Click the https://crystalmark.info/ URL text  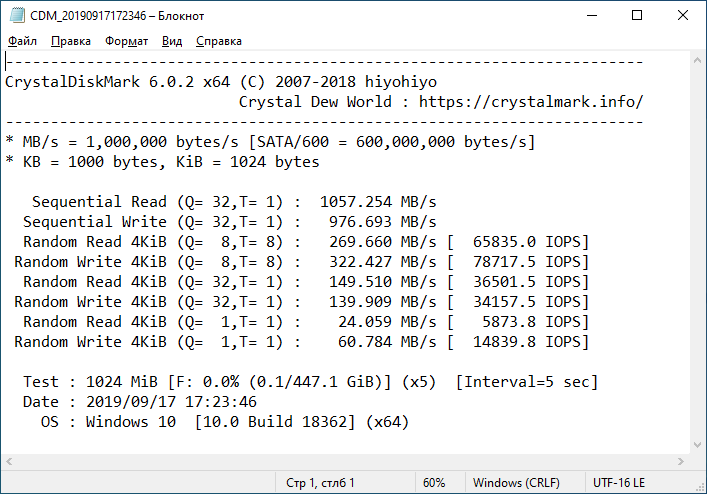point(531,102)
